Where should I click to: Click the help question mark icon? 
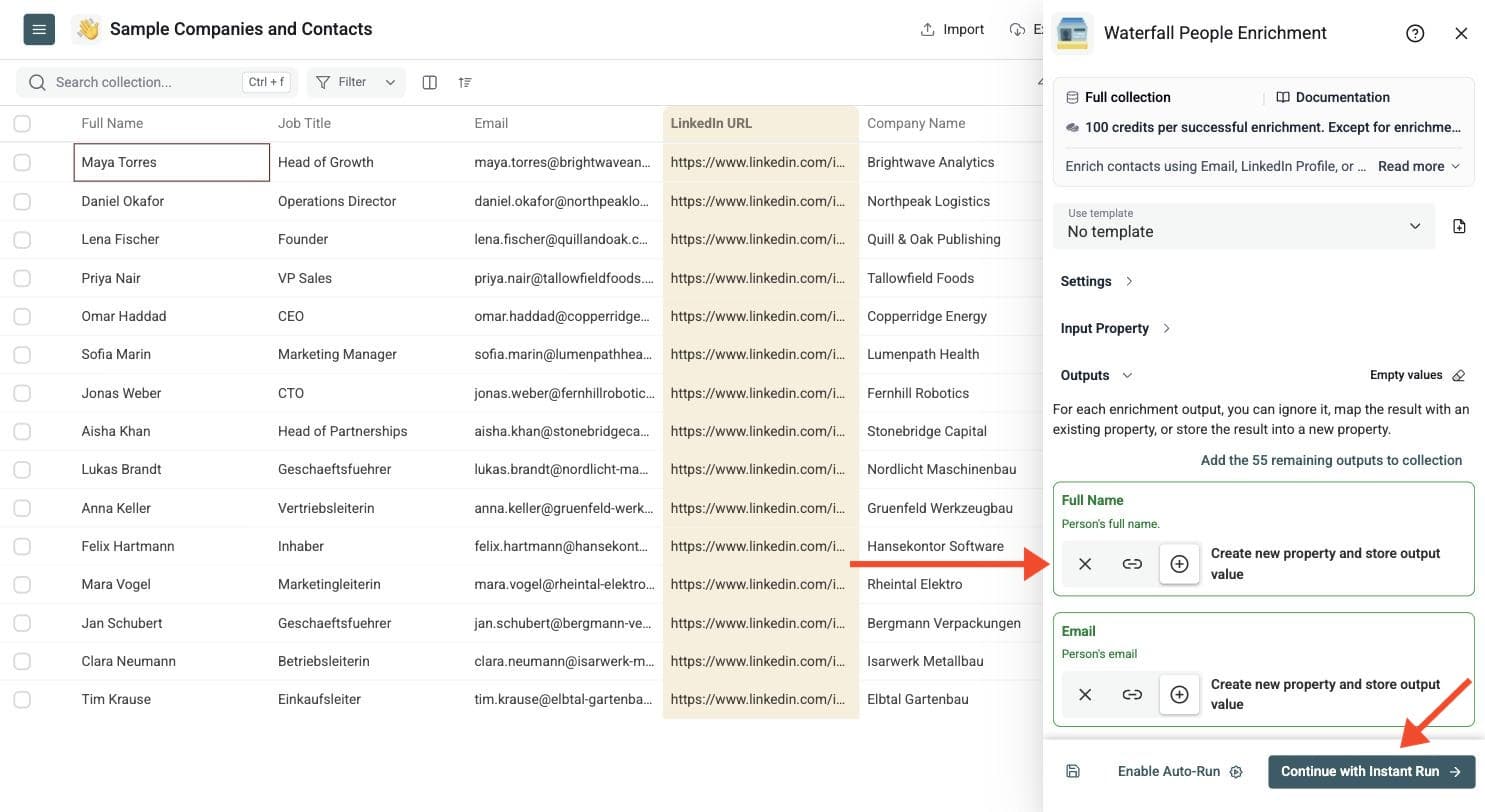tap(1415, 33)
